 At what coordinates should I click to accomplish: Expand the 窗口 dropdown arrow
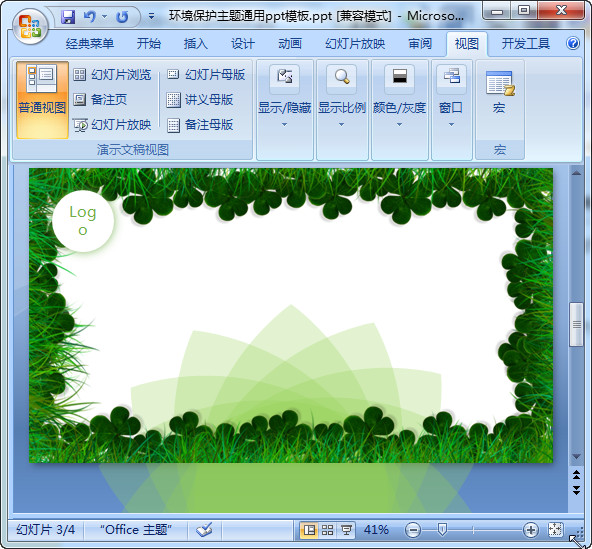pos(452,125)
